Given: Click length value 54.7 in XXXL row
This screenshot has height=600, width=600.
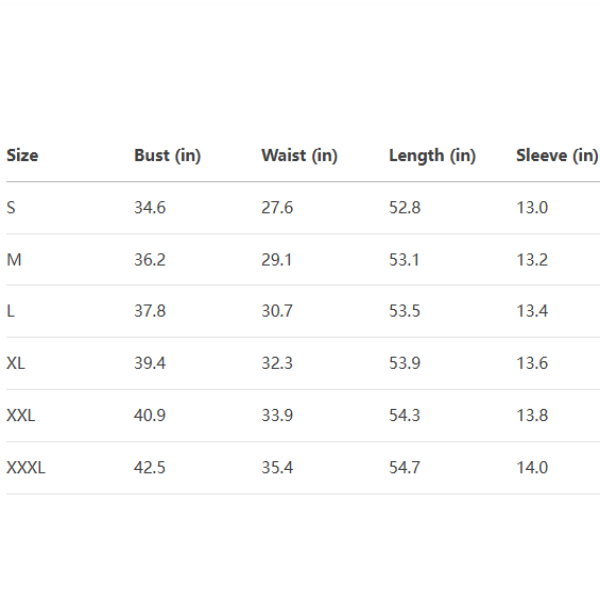Looking at the screenshot, I should point(405,467).
